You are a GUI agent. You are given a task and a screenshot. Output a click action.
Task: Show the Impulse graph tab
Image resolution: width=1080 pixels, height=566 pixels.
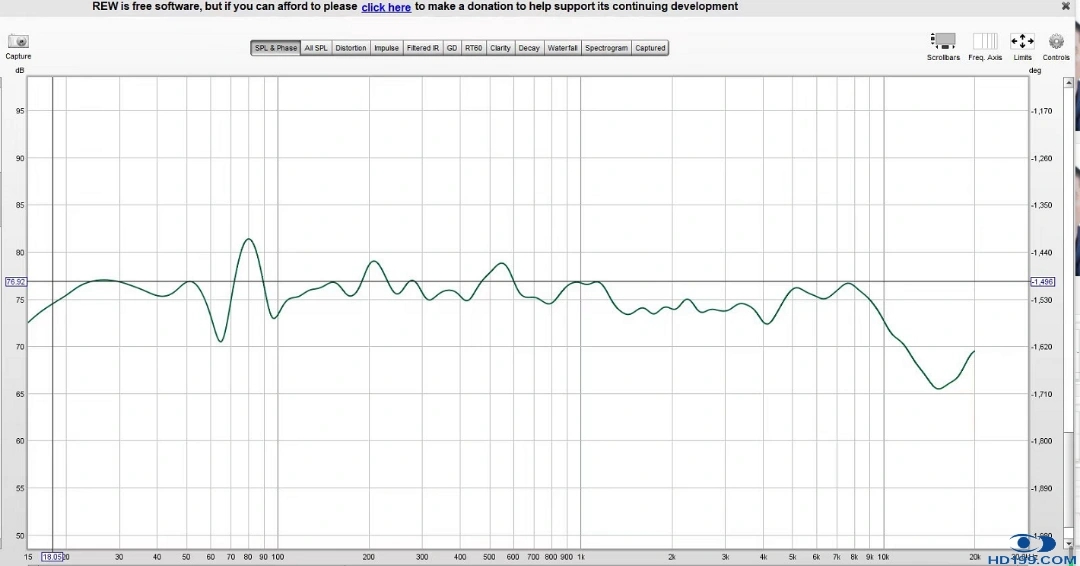(x=386, y=48)
